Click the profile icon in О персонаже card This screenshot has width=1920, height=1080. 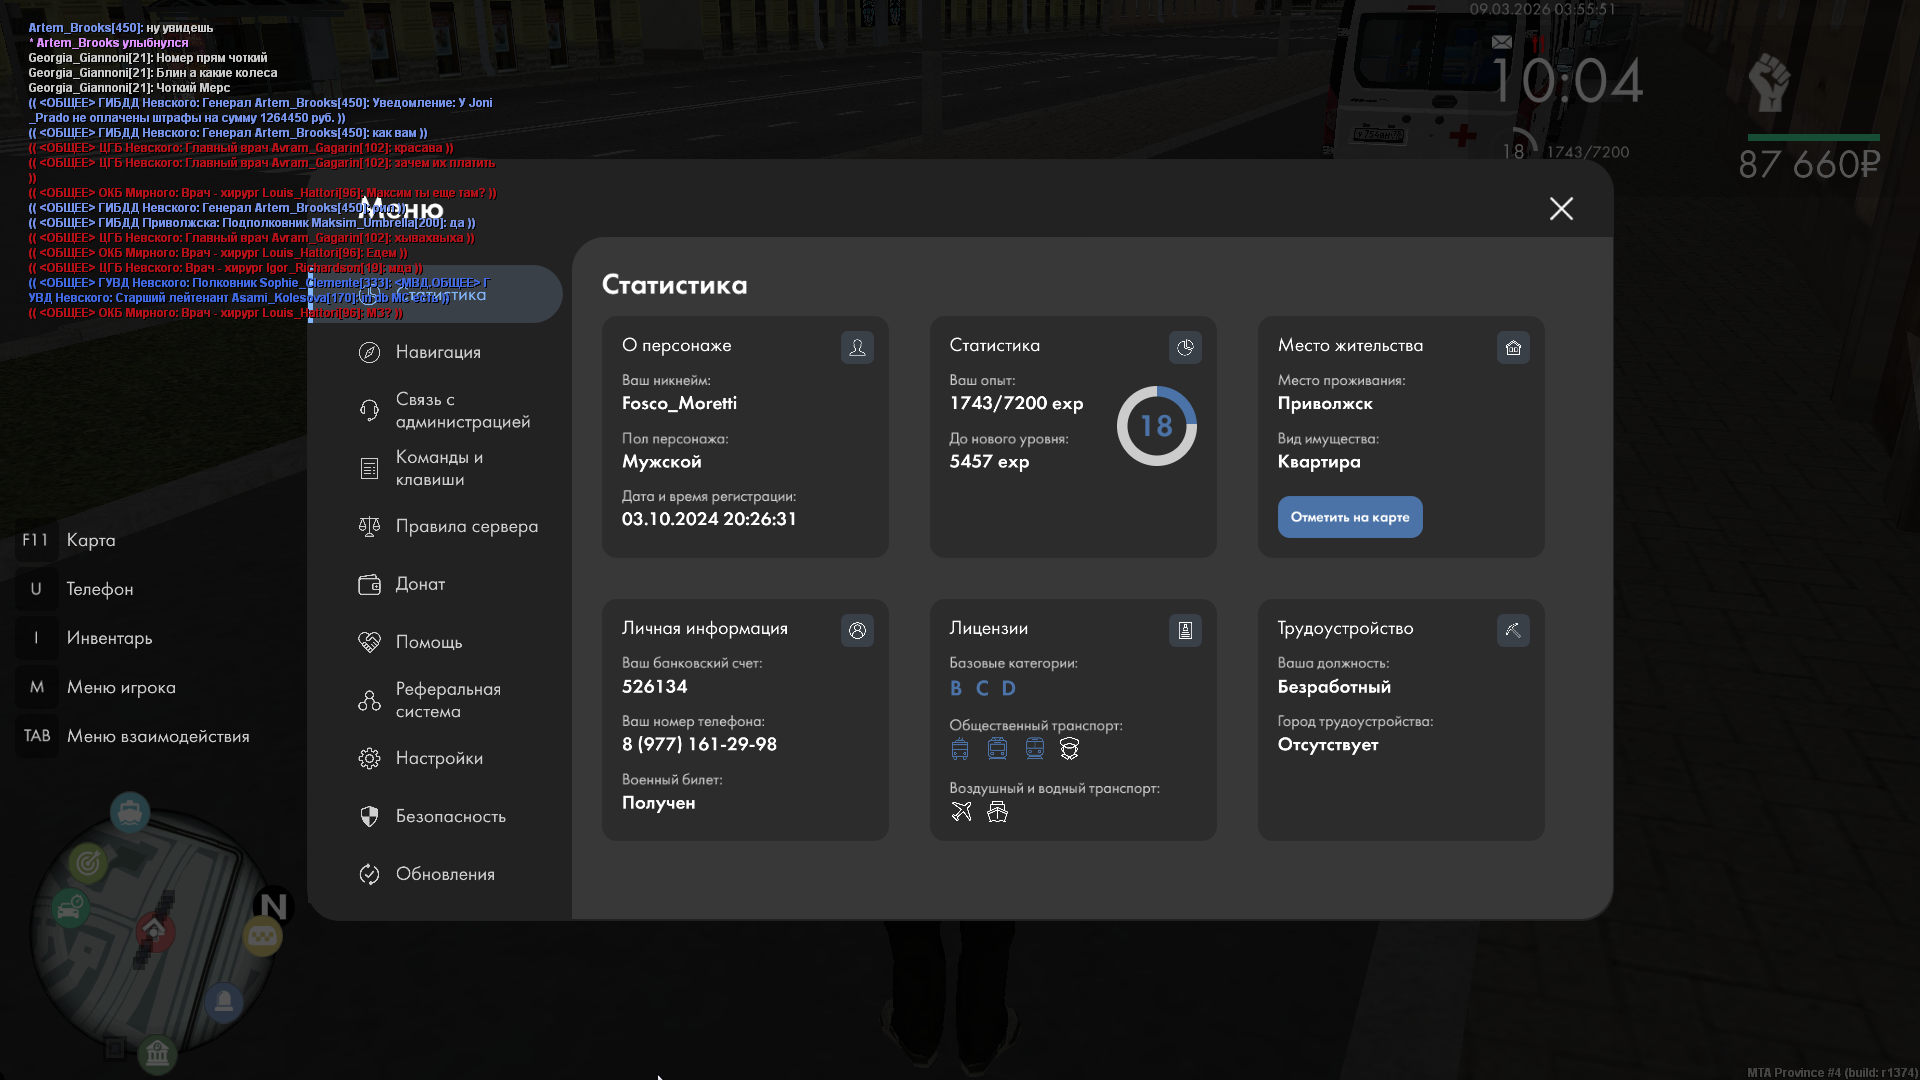(x=857, y=347)
